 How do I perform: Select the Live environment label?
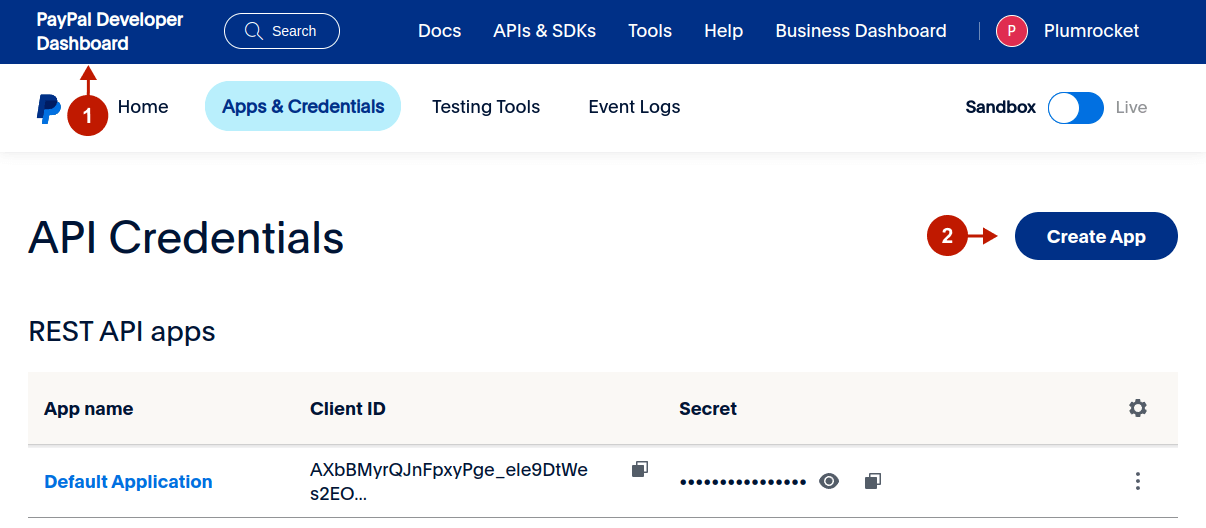tap(1131, 108)
